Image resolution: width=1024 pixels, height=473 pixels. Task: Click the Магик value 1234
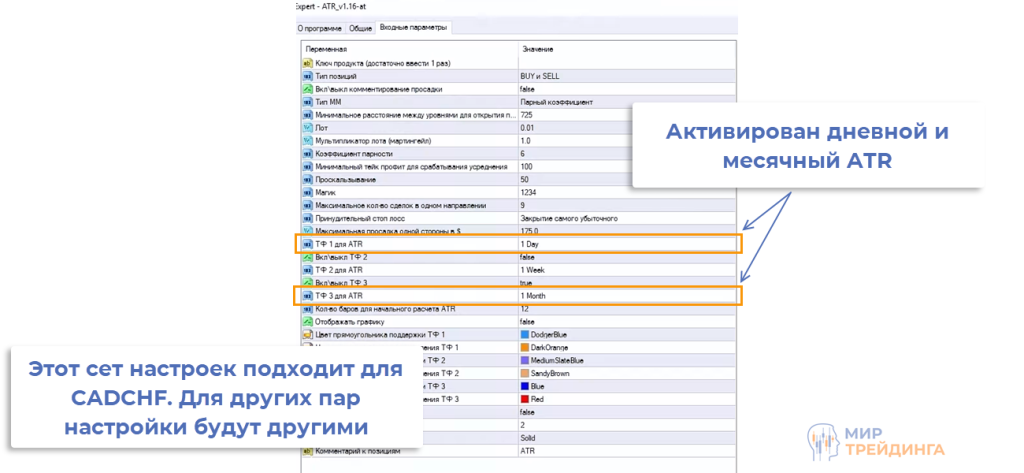pos(527,193)
